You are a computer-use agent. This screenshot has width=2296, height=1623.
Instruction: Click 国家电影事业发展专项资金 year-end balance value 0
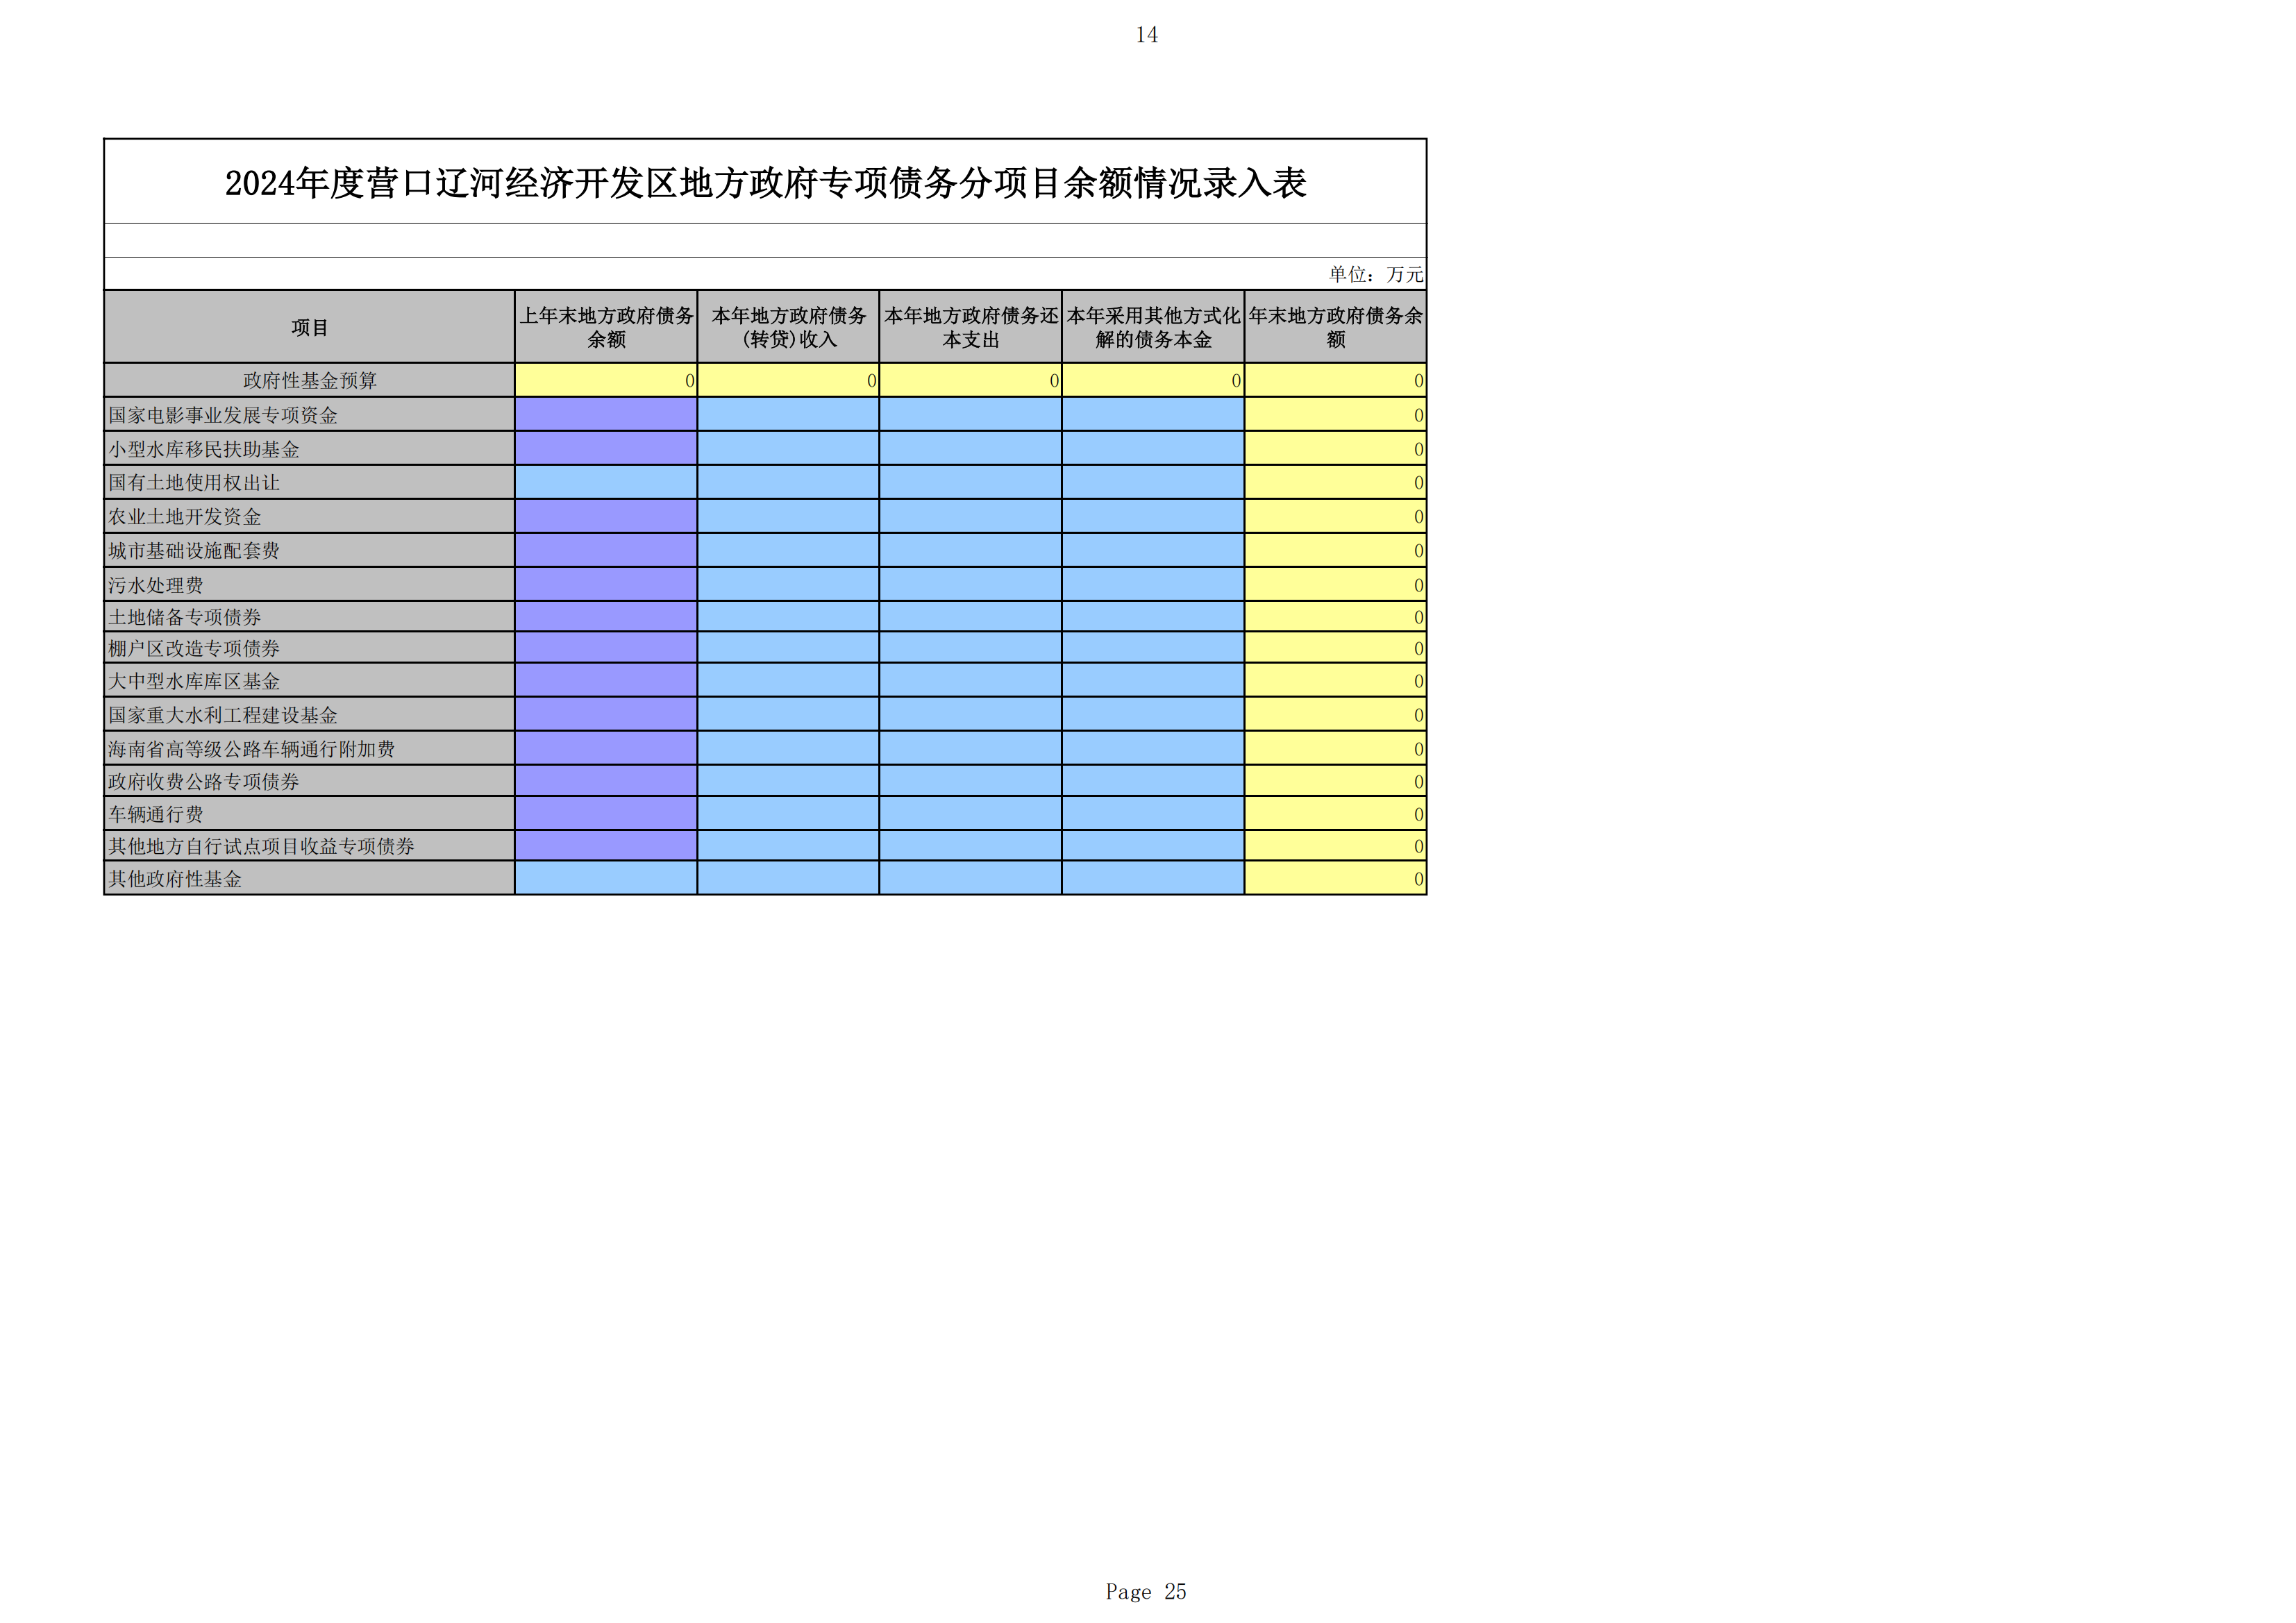(1336, 415)
